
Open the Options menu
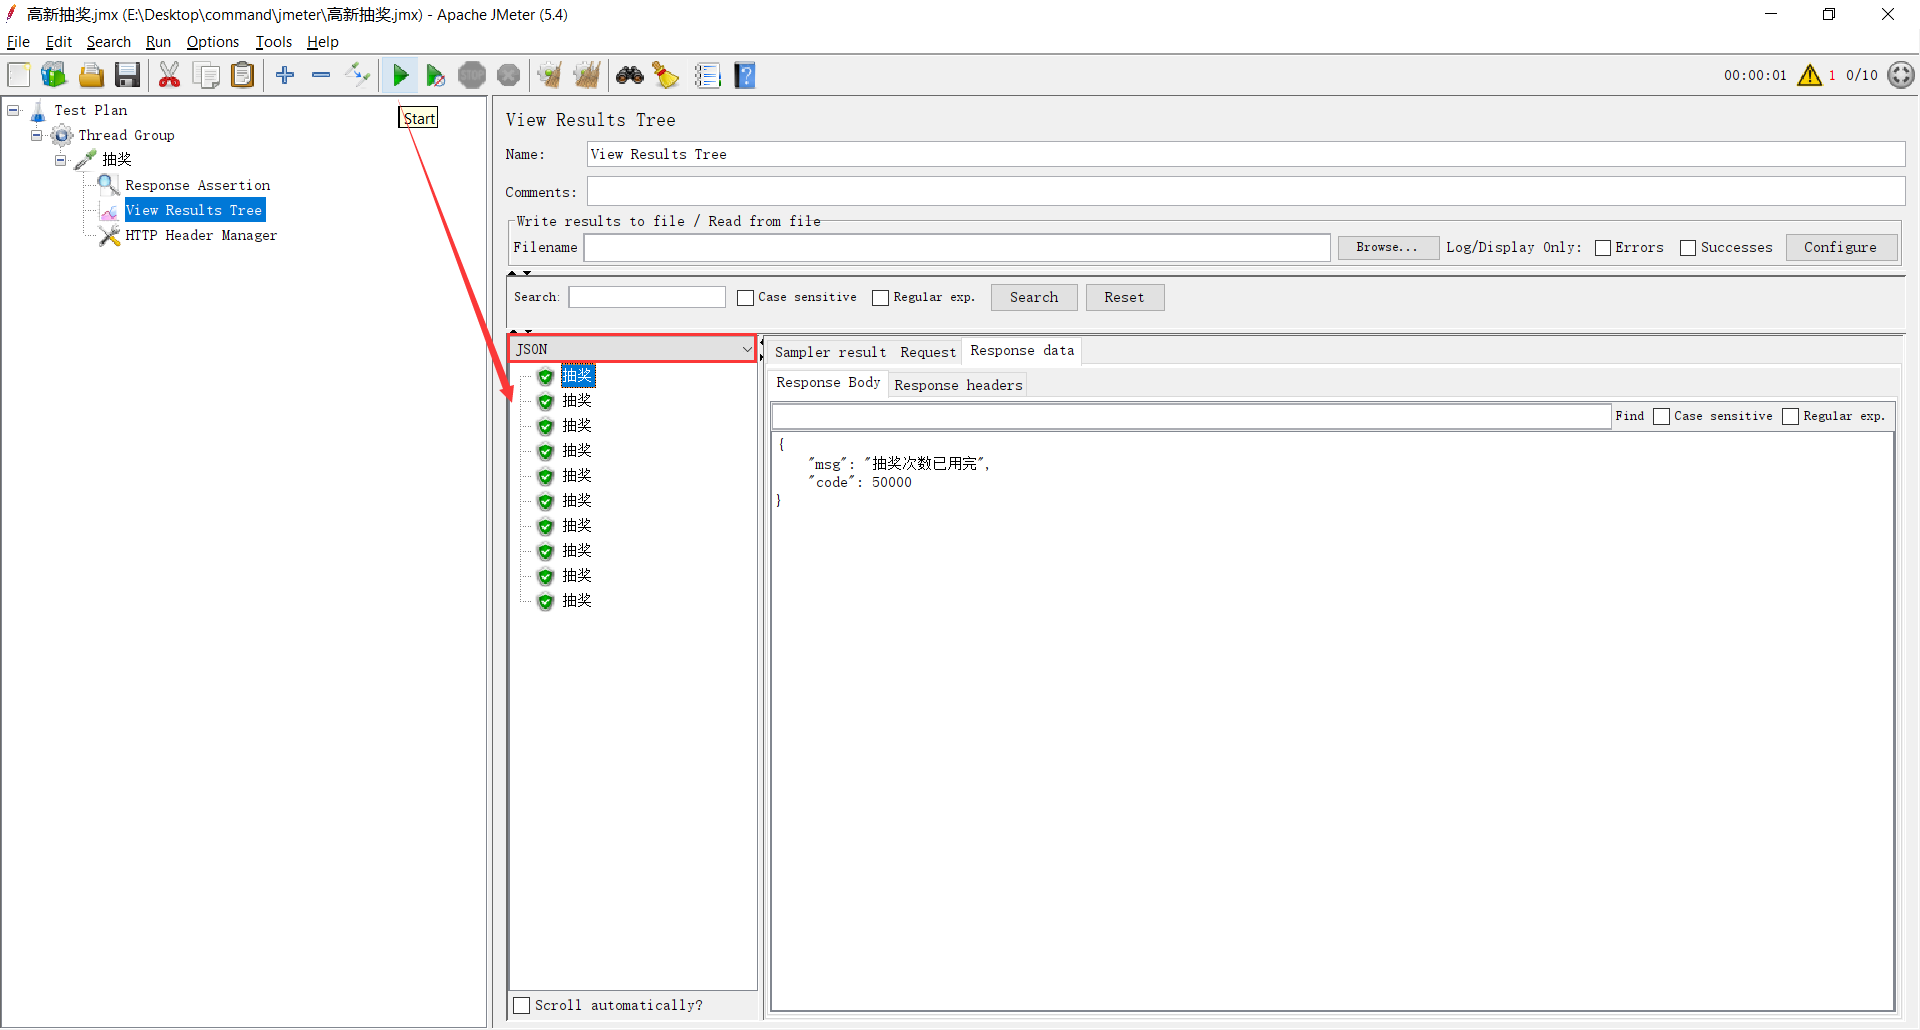pyautogui.click(x=213, y=42)
